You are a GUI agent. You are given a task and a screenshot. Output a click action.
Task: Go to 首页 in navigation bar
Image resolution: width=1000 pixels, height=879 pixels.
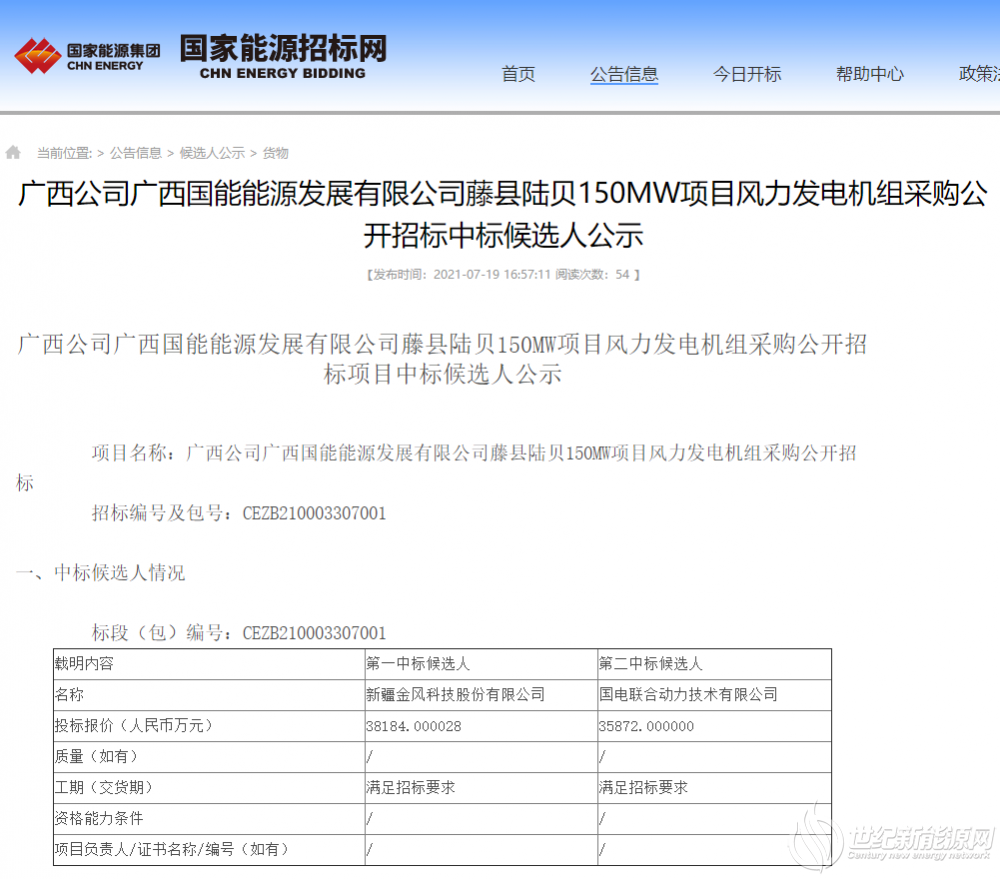518,74
